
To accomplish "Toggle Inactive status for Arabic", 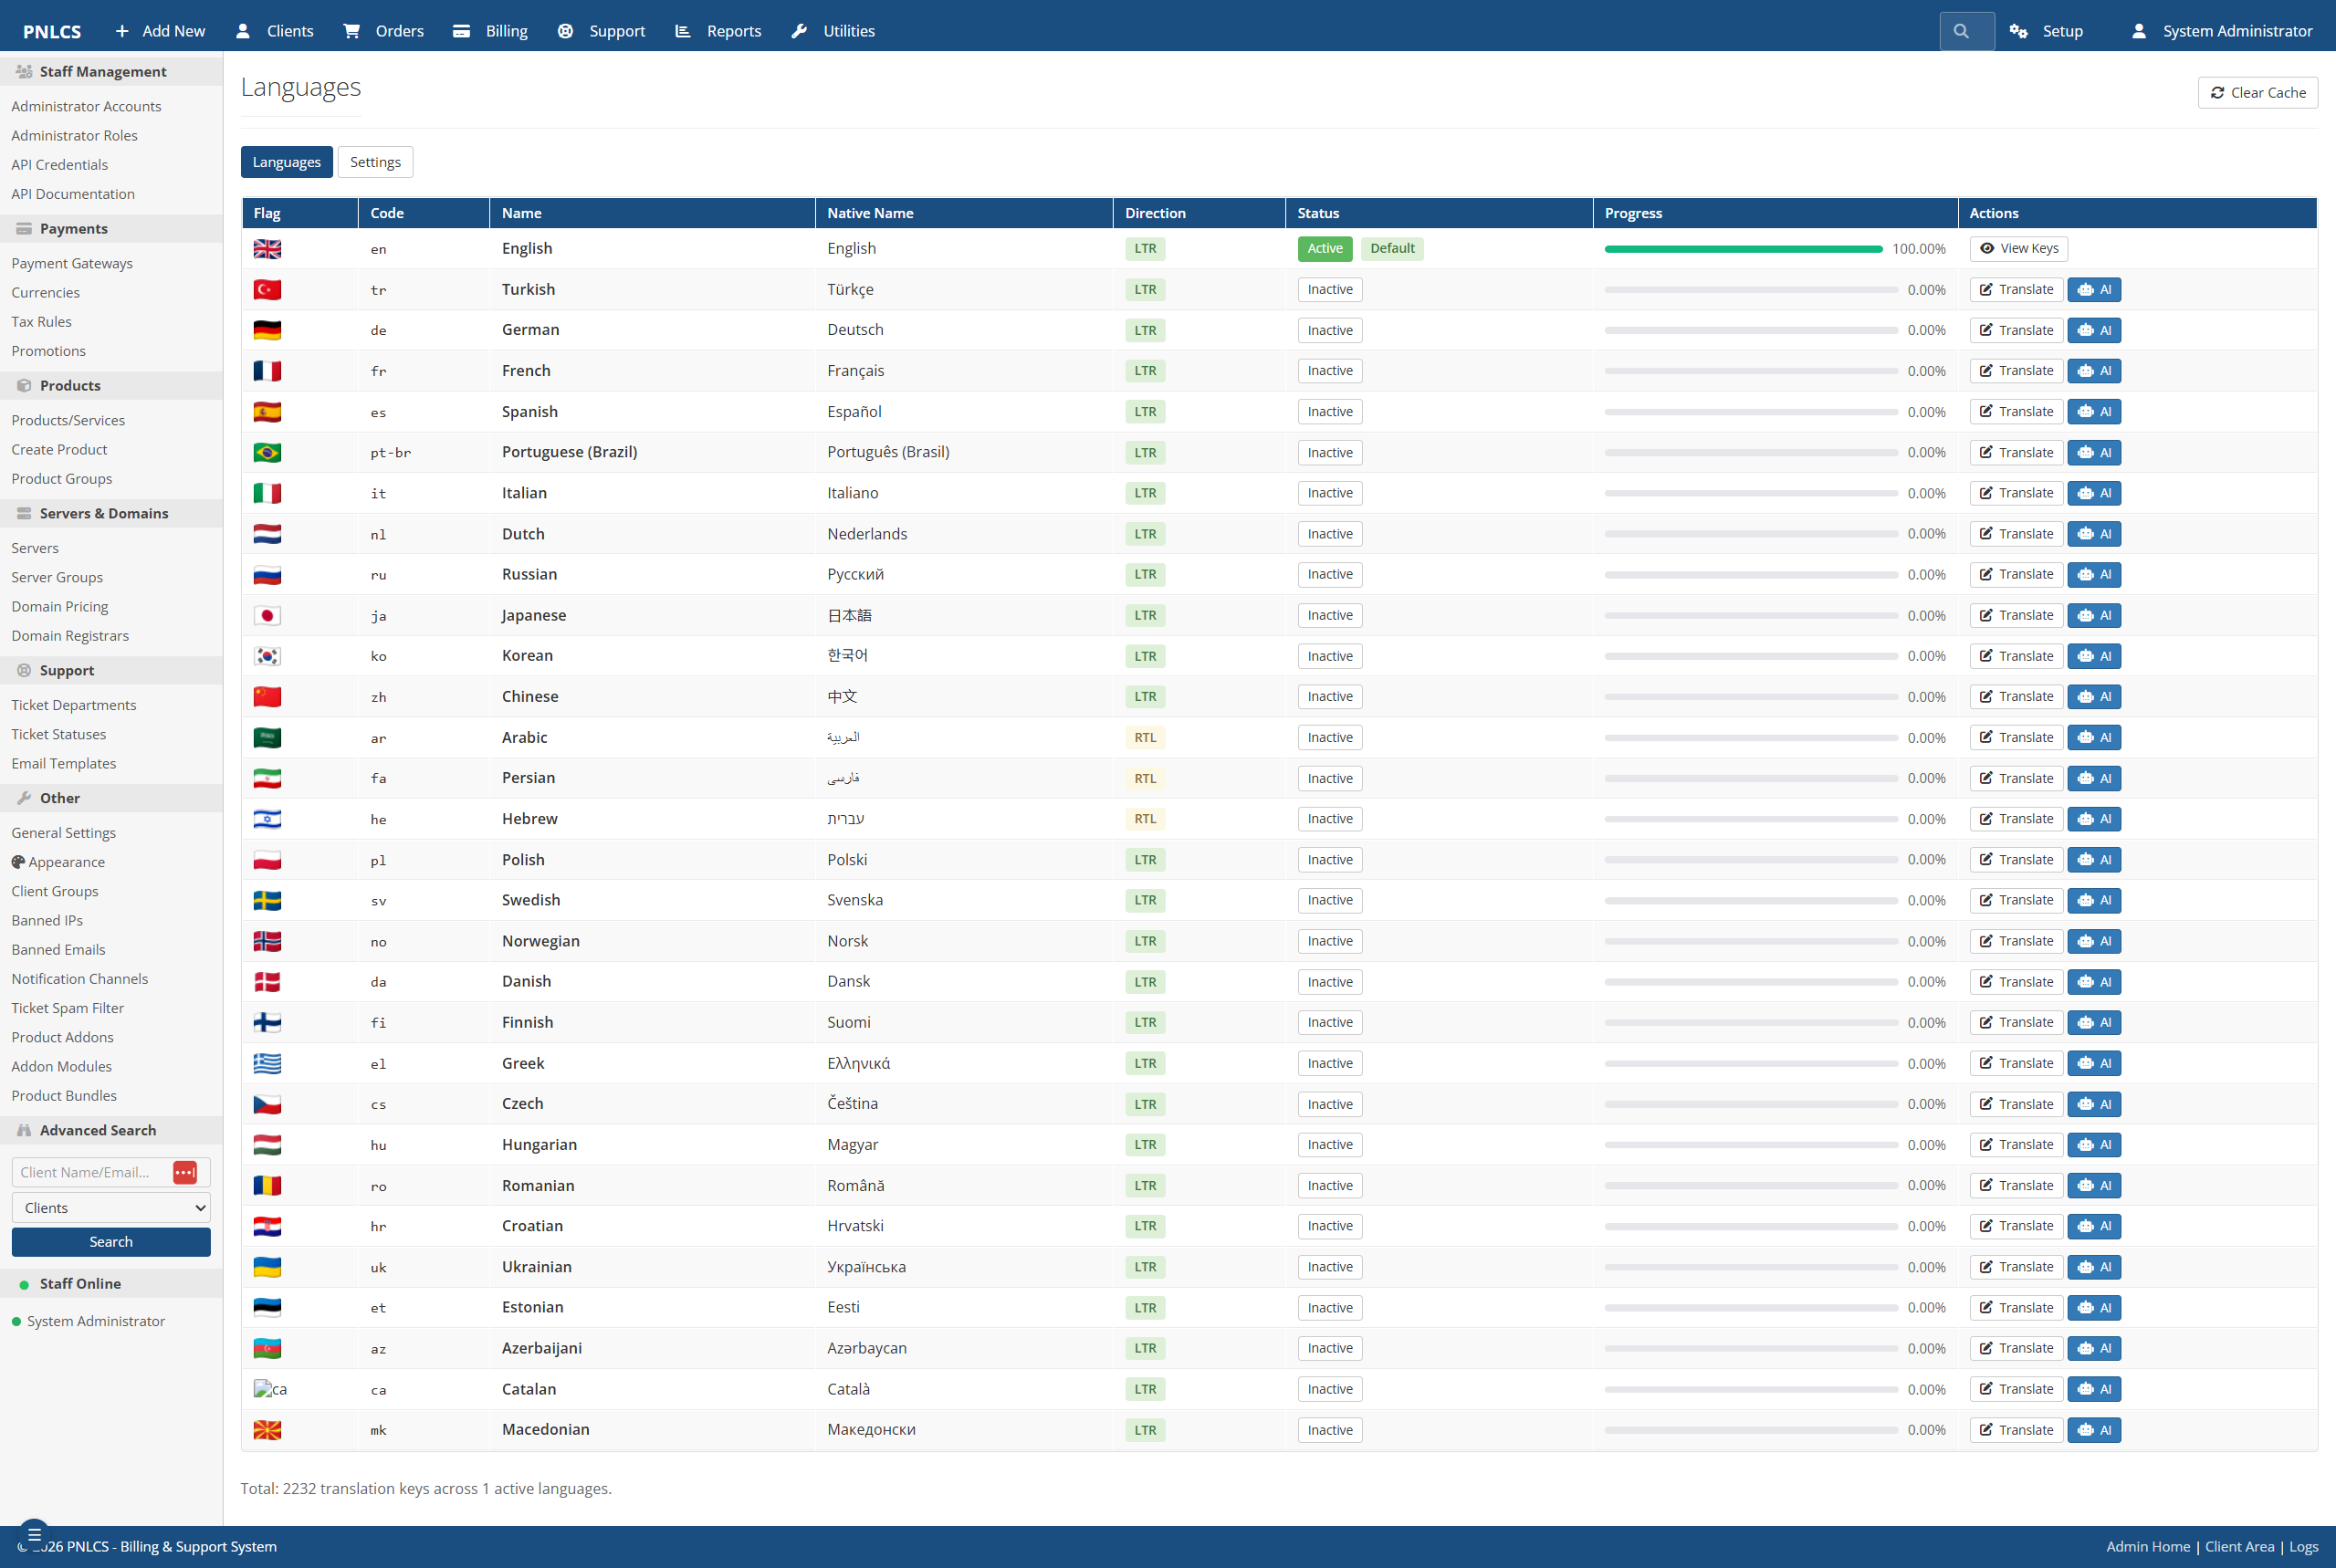I will tap(1329, 737).
